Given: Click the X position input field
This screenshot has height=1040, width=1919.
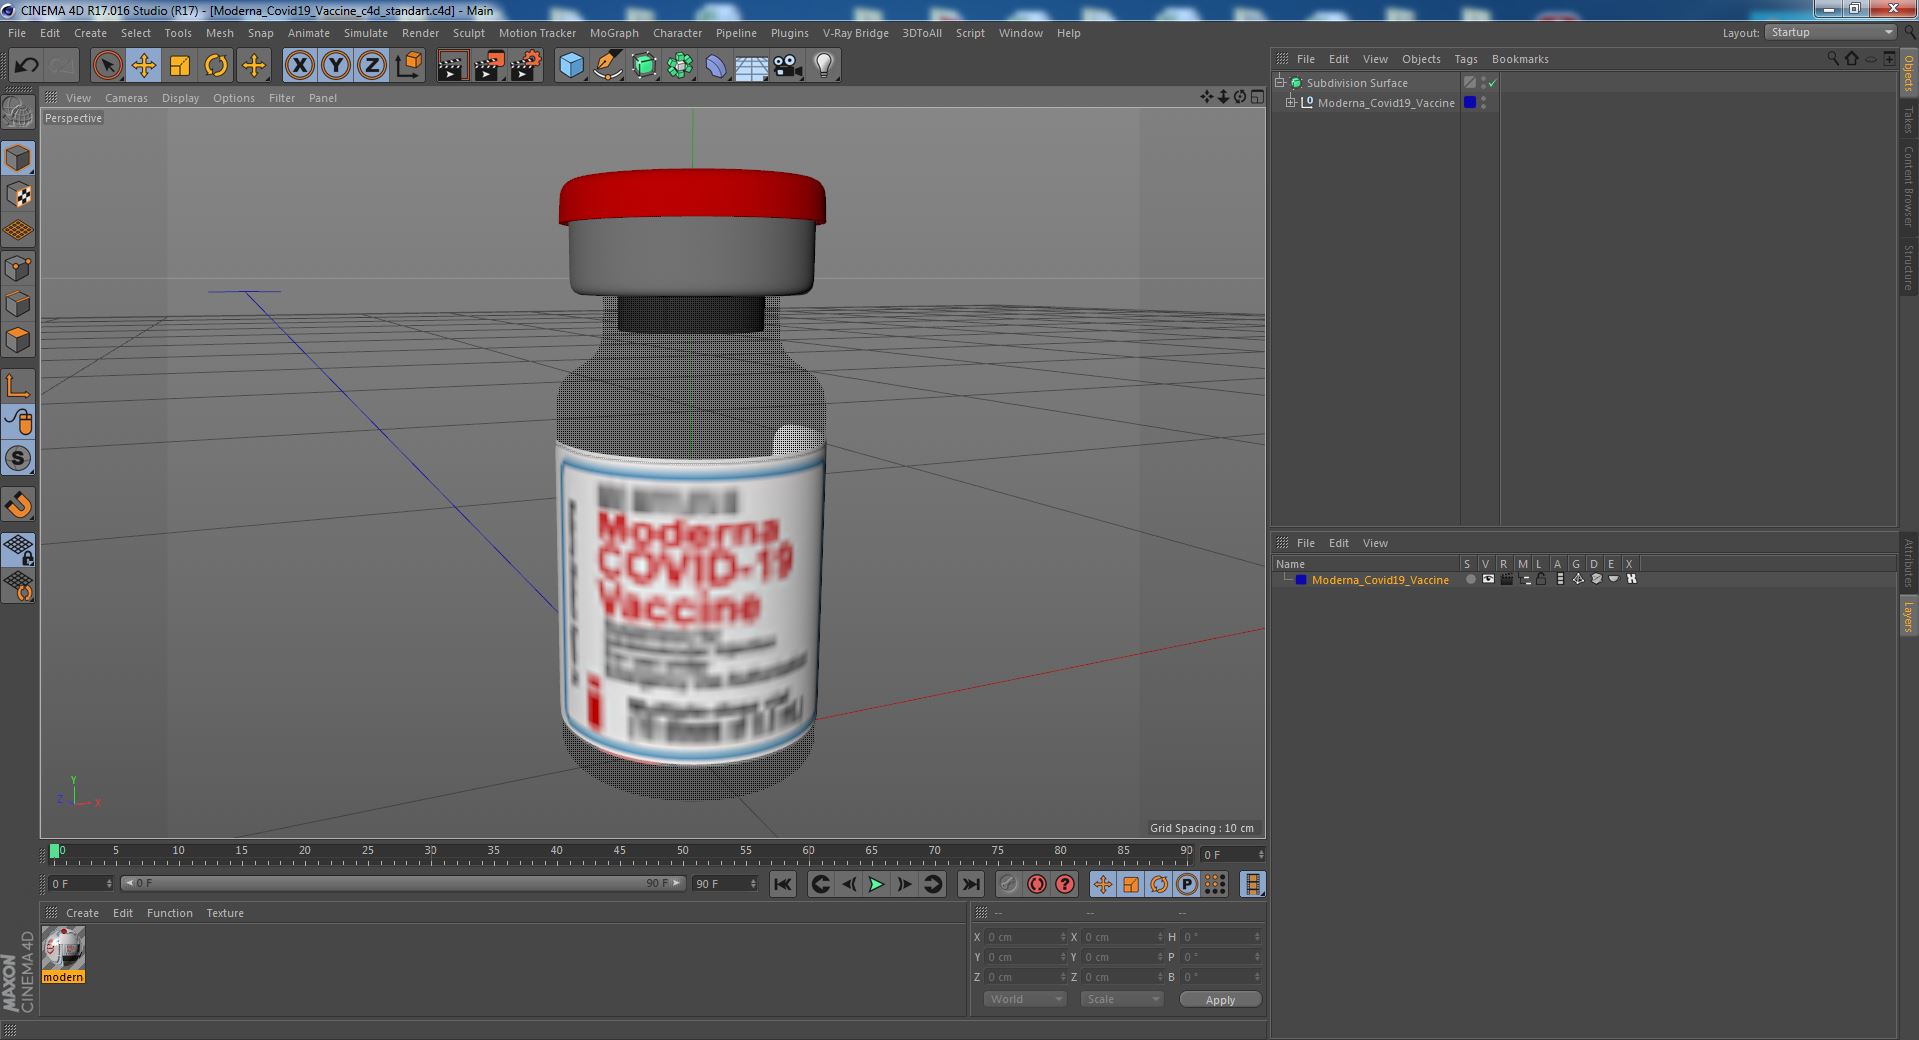Looking at the screenshot, I should pyautogui.click(x=1025, y=937).
